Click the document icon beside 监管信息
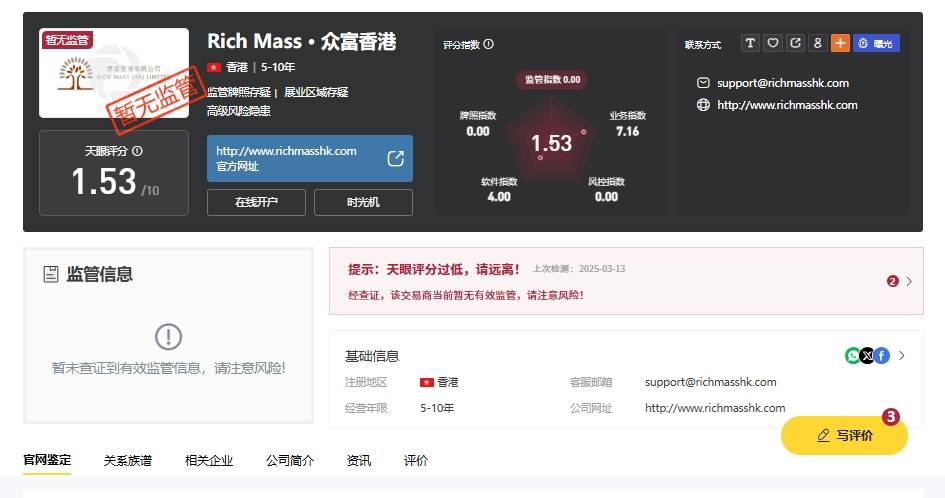This screenshot has height=498, width=945. pos(51,274)
